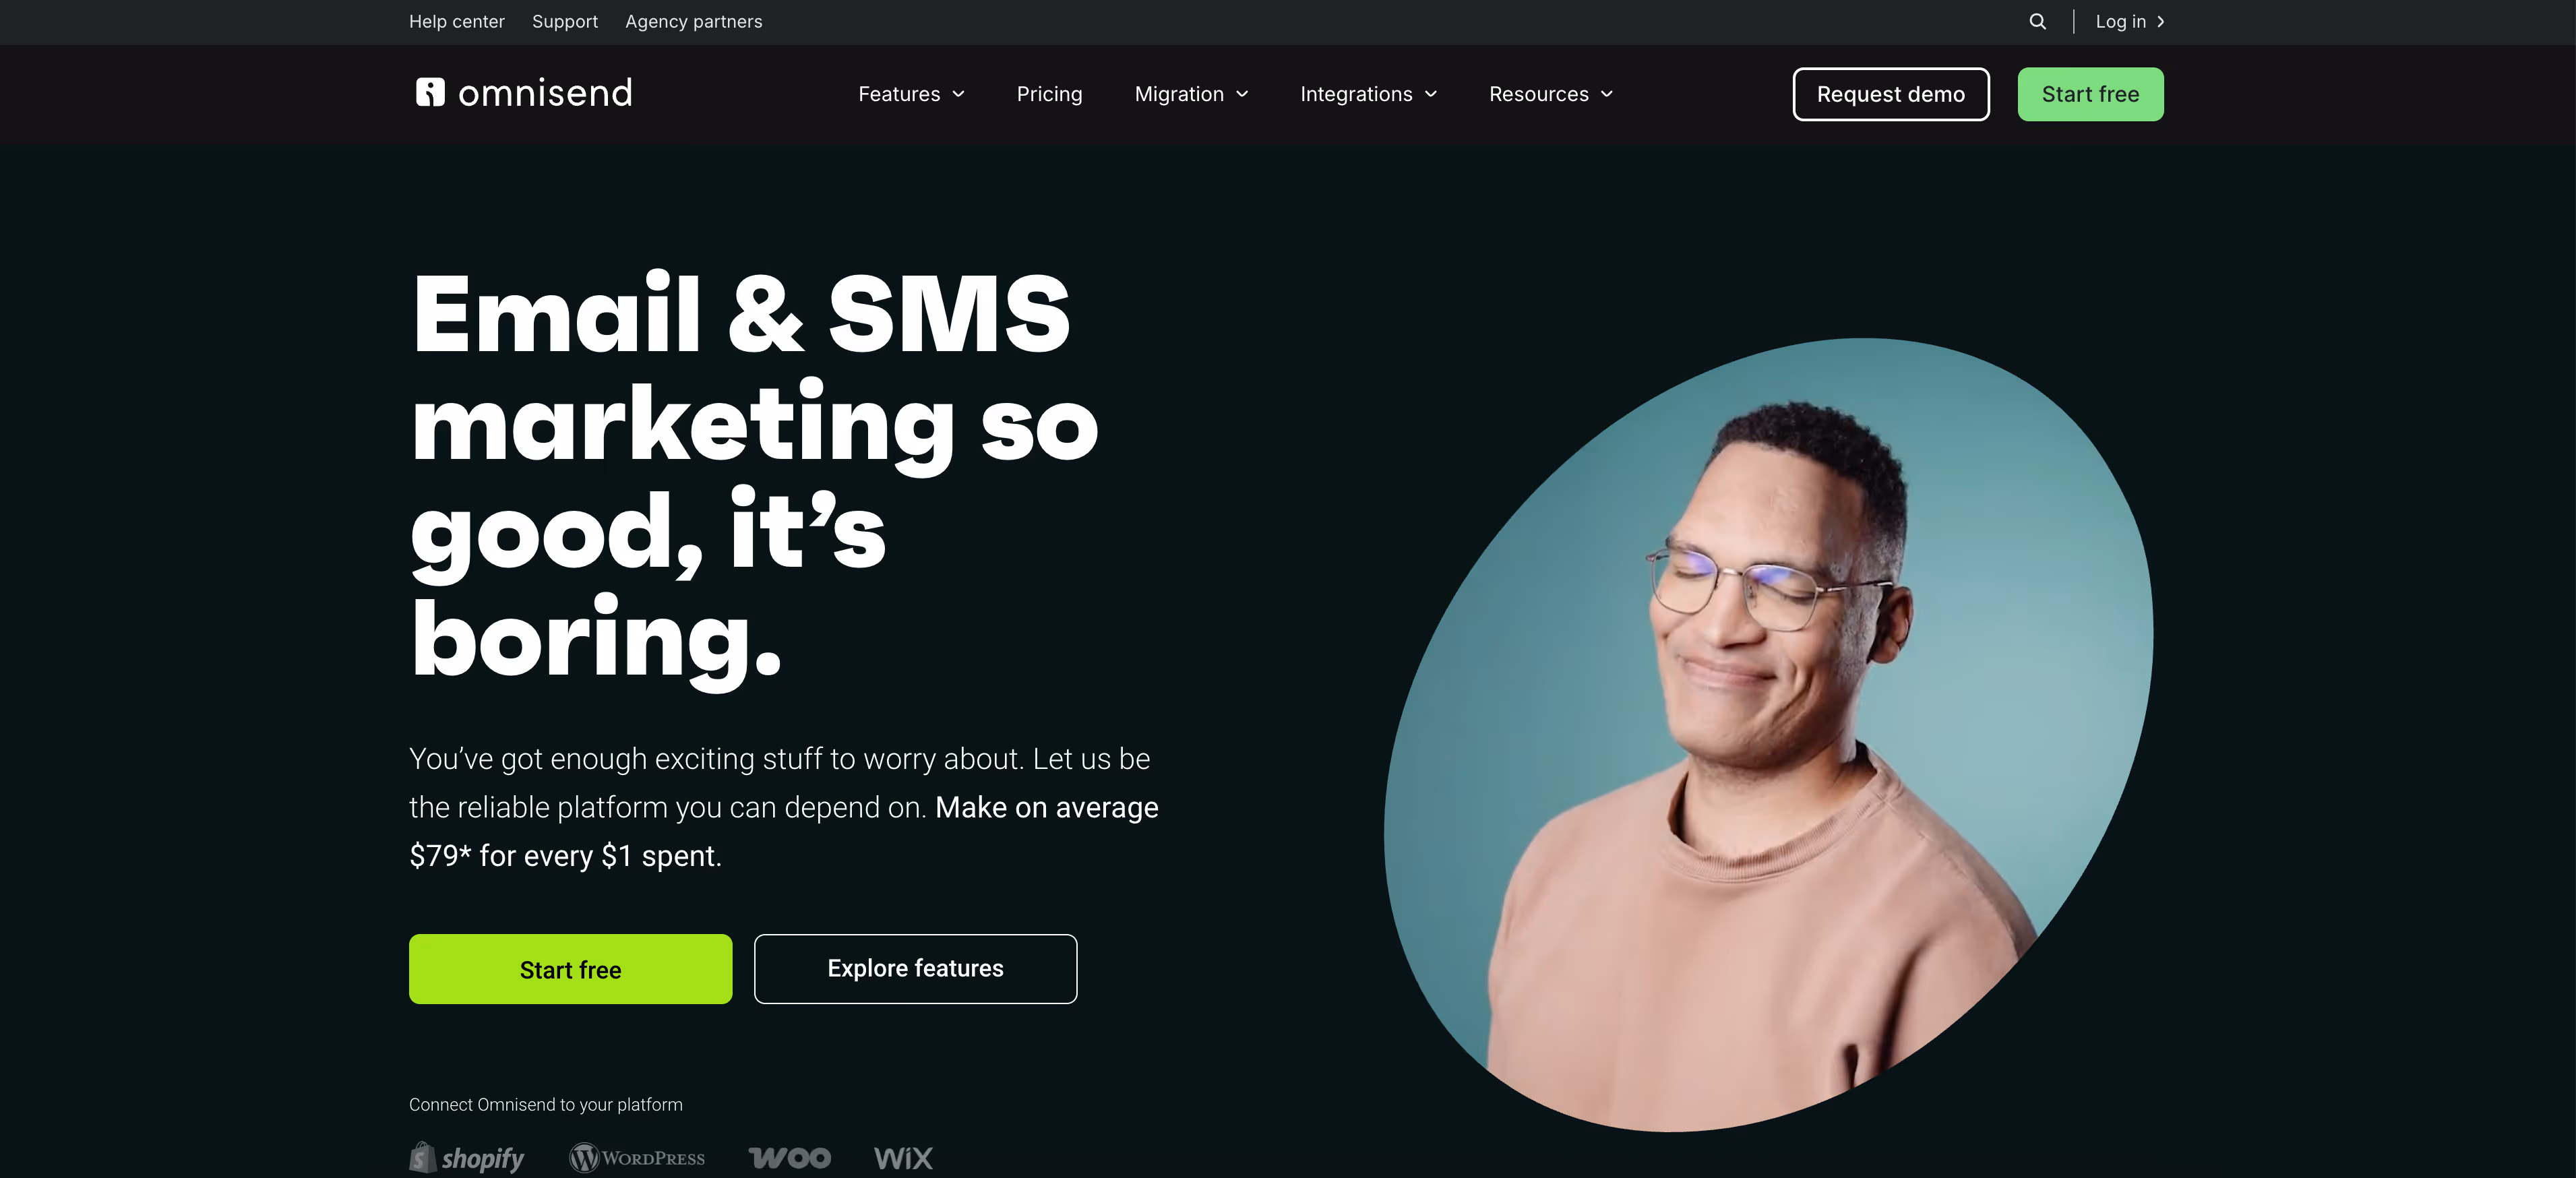Open the Pricing page
The width and height of the screenshot is (2576, 1178).
point(1049,94)
